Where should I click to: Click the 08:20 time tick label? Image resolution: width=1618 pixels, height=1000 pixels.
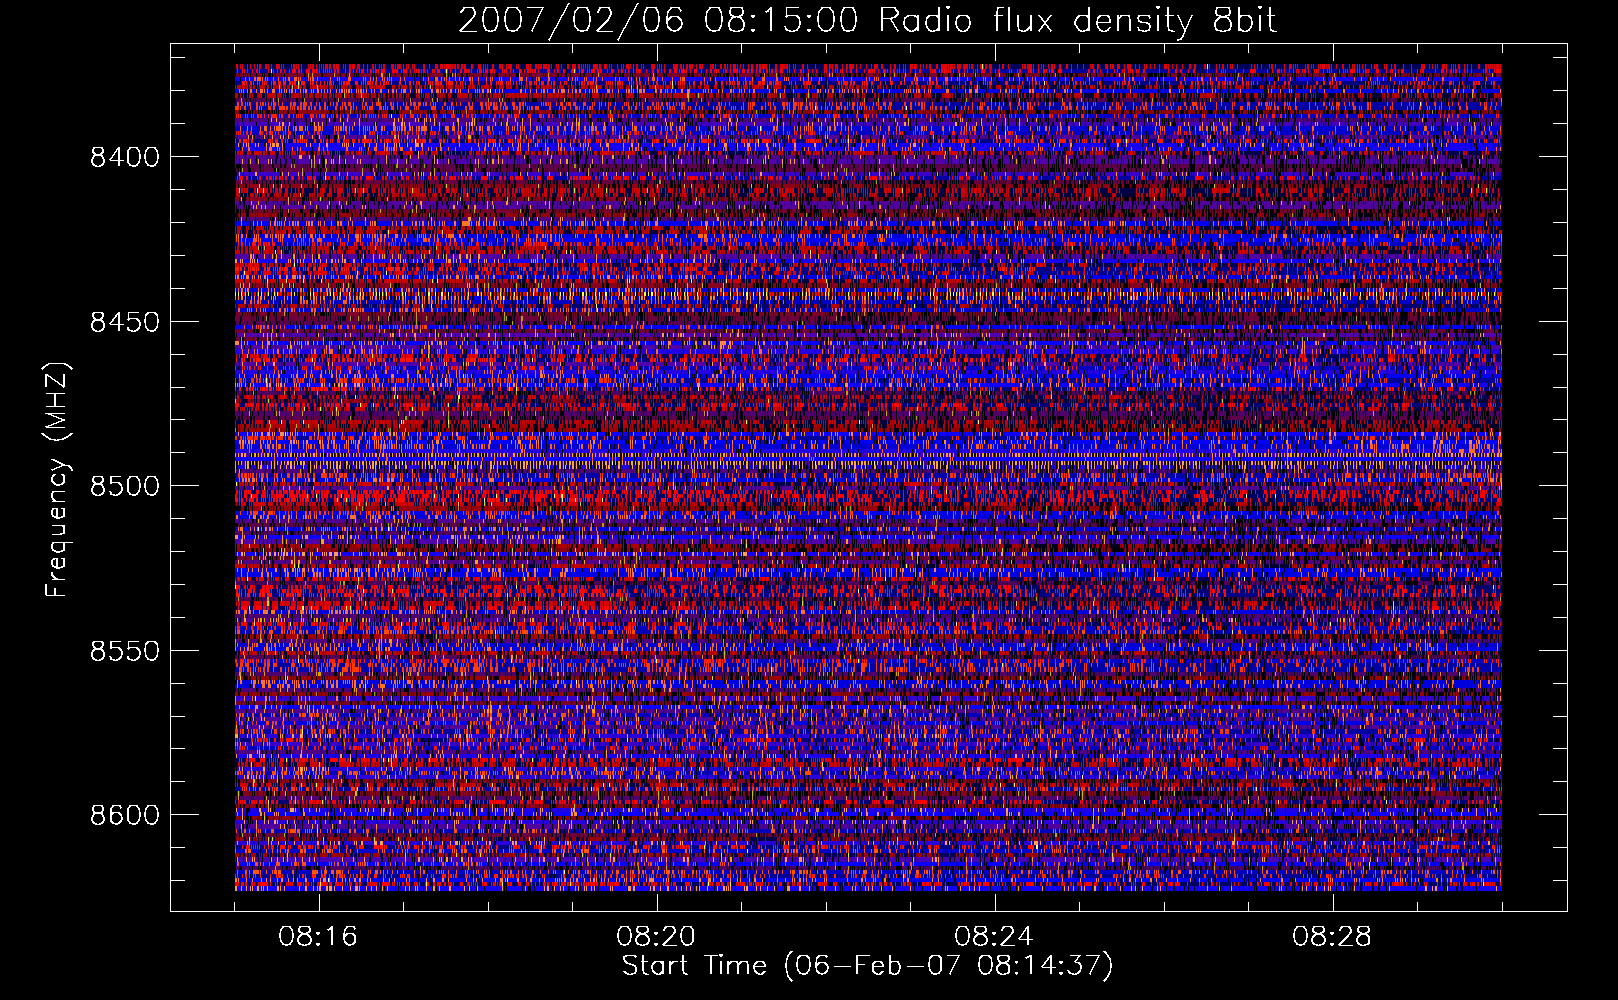click(x=657, y=937)
